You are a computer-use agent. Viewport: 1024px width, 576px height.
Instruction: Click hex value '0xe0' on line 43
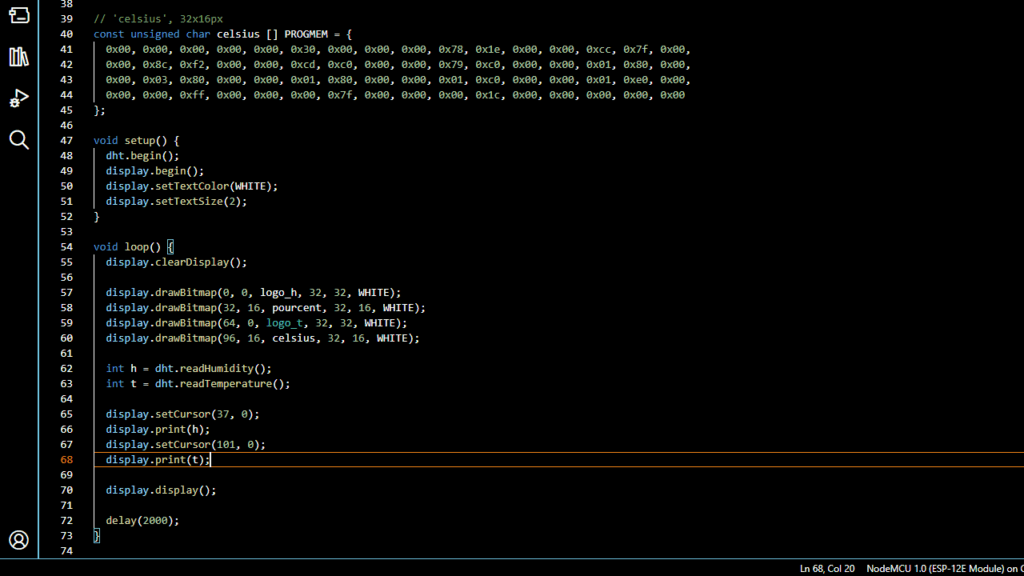[635, 80]
